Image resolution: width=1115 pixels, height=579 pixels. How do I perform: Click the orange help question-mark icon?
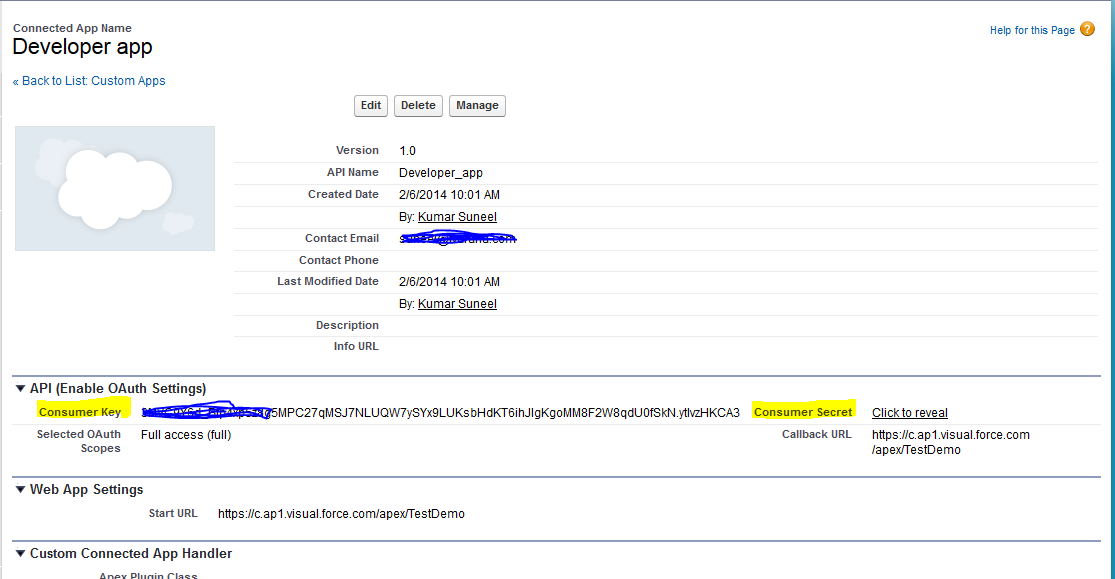(1086, 30)
